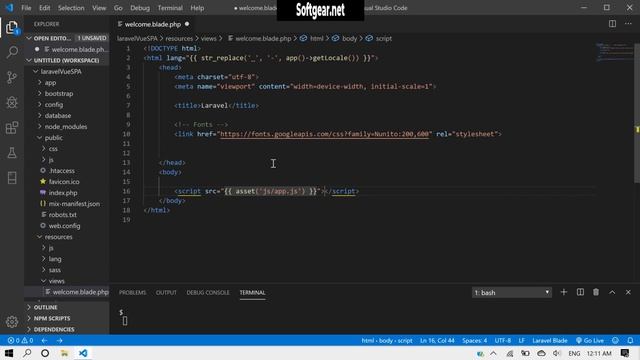The height and width of the screenshot is (360, 640).
Task: Switch to the Debug Console tab
Action: point(208,292)
